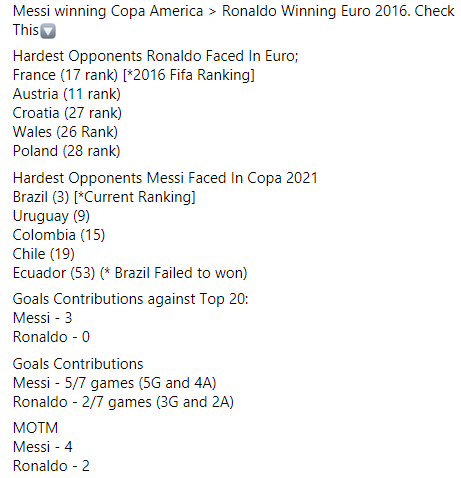
Task: Click the down-arrow emoji after 'This'
Action: pyautogui.click(x=48, y=31)
